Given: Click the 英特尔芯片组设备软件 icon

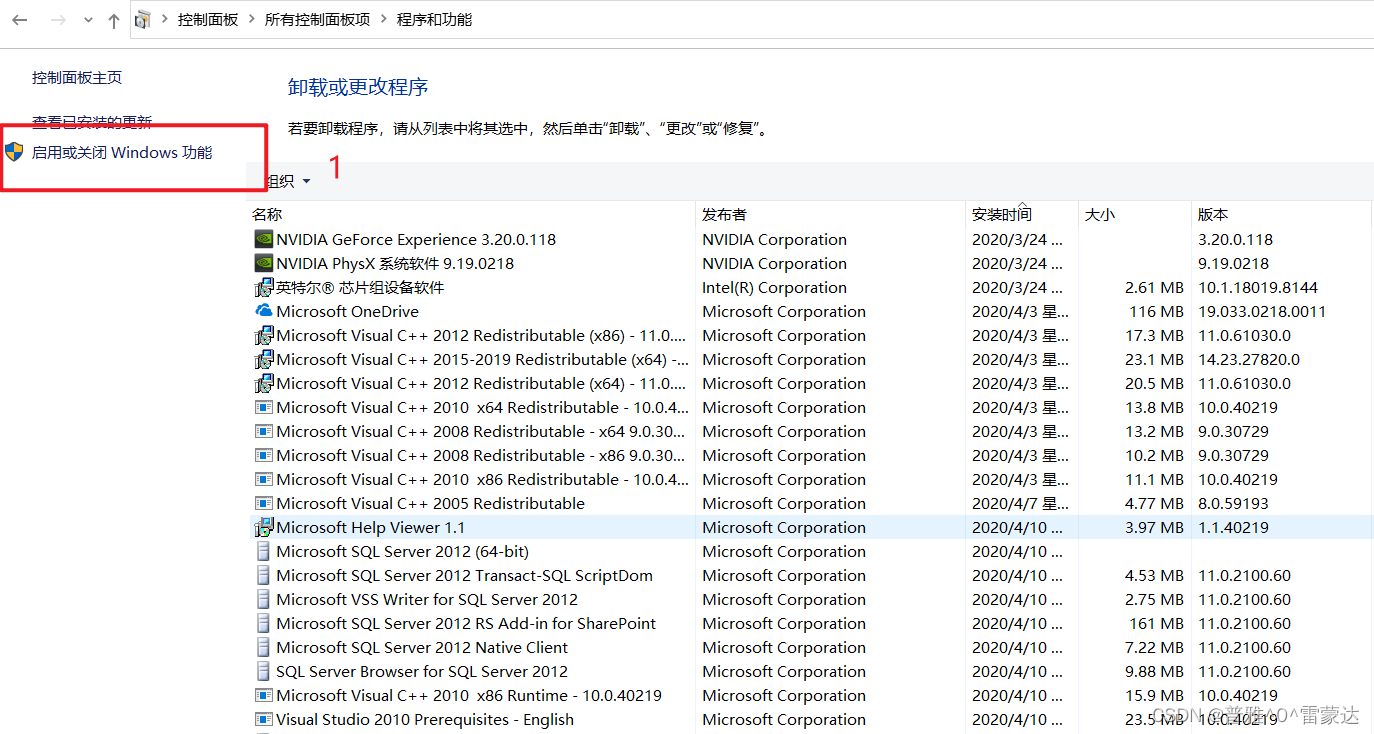Looking at the screenshot, I should click(x=262, y=287).
